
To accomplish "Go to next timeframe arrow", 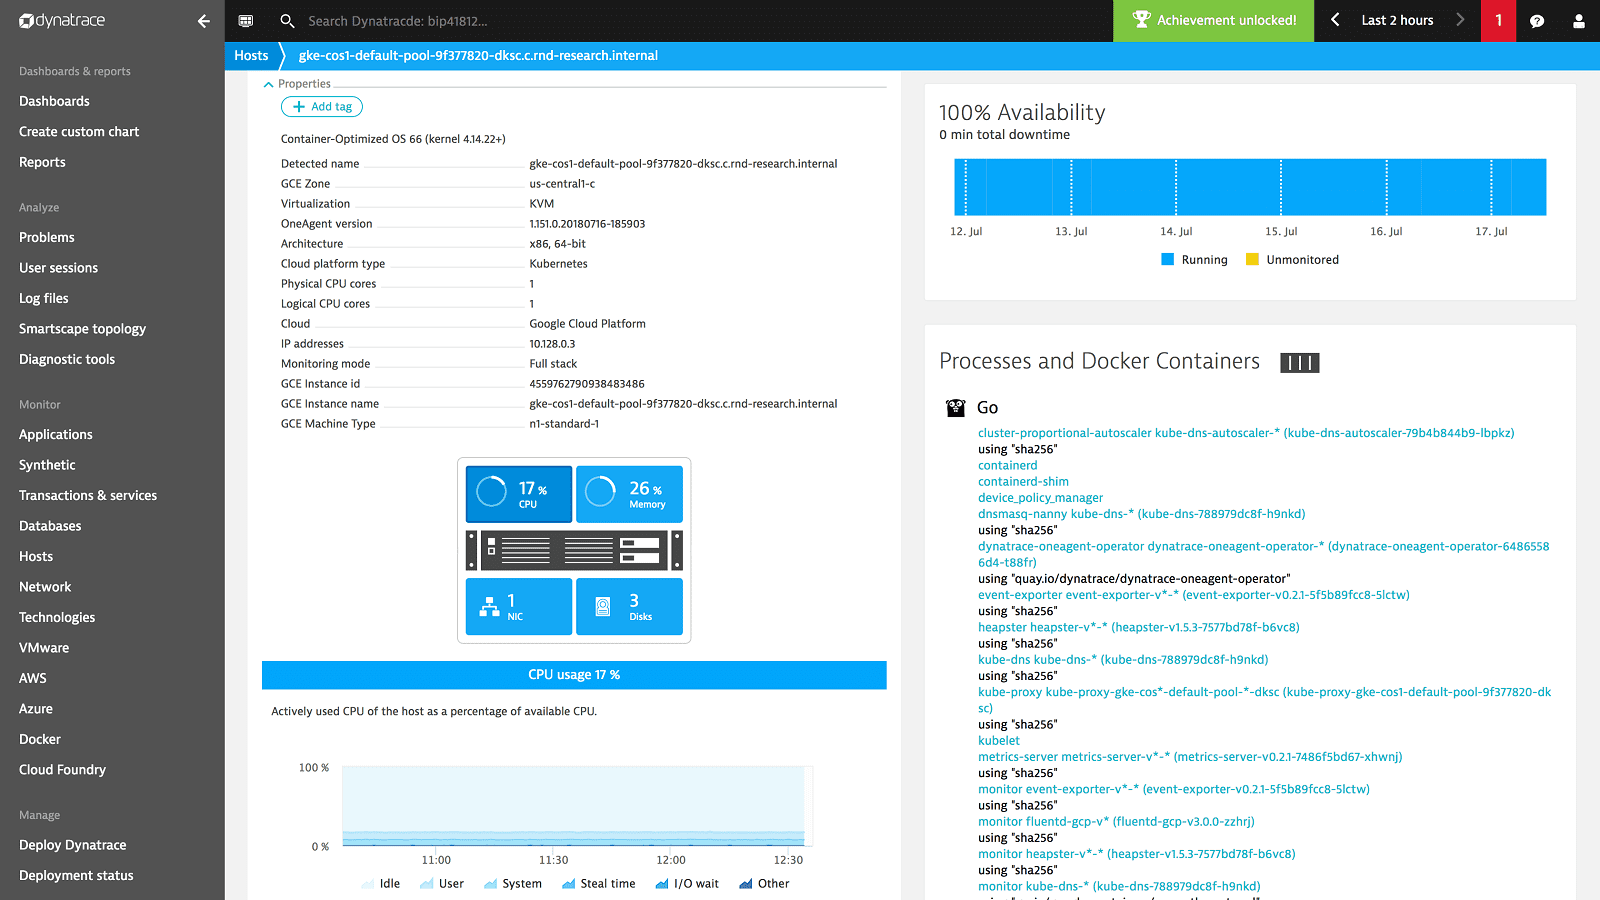I will pyautogui.click(x=1460, y=20).
